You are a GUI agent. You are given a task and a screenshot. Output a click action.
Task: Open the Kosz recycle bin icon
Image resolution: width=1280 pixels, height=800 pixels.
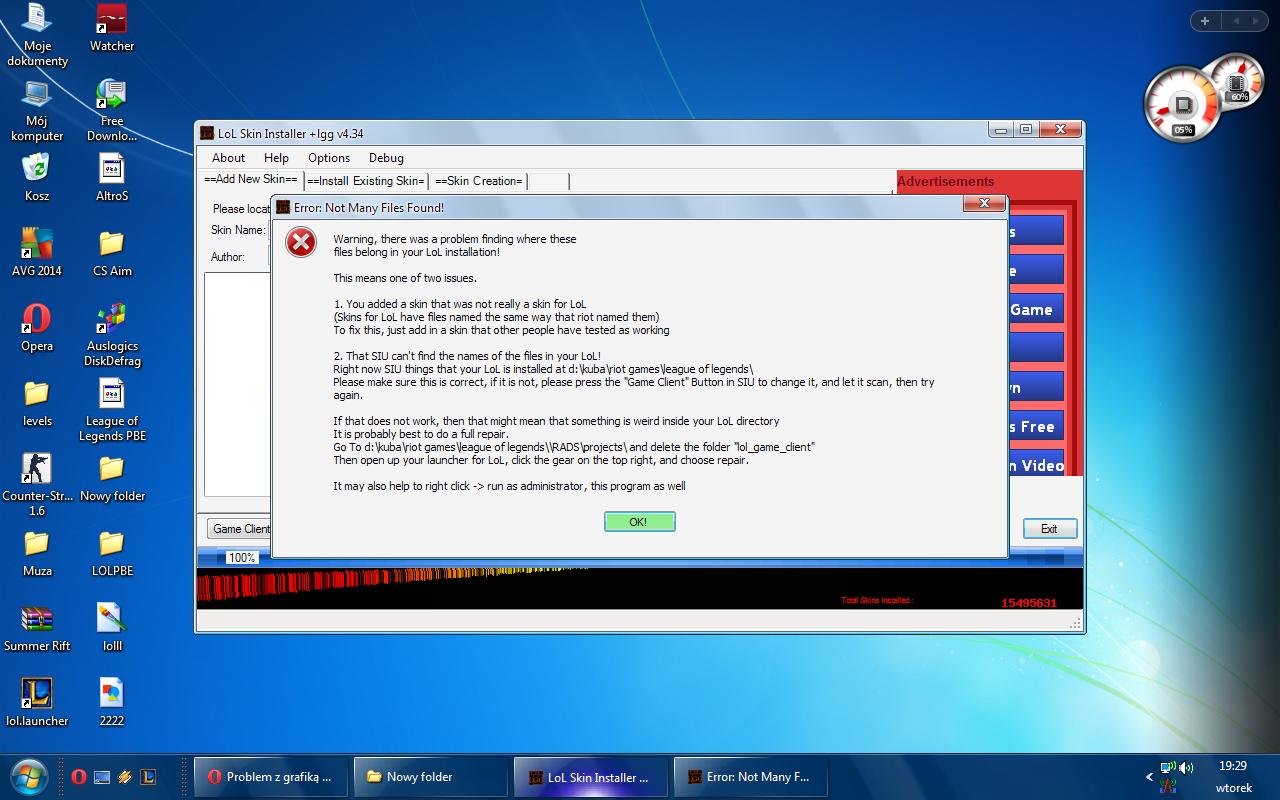[37, 178]
